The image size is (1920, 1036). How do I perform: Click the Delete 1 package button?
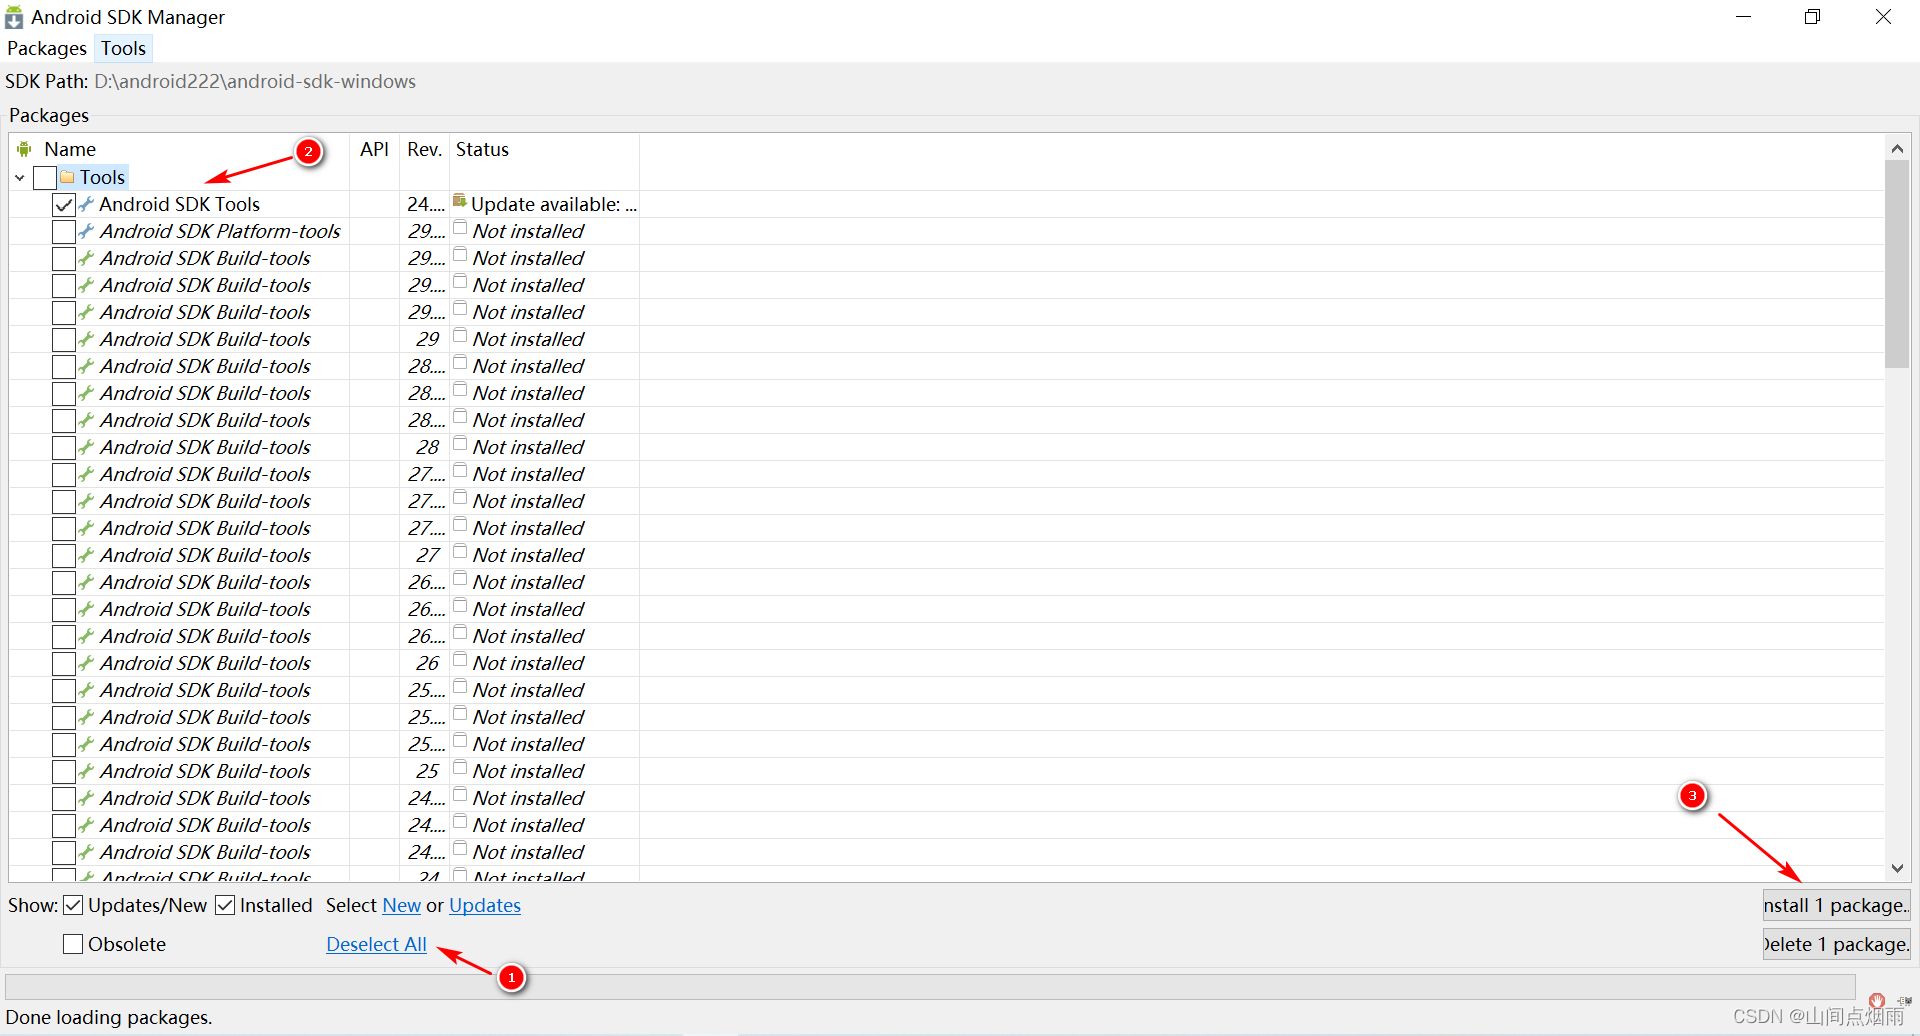click(x=1836, y=944)
